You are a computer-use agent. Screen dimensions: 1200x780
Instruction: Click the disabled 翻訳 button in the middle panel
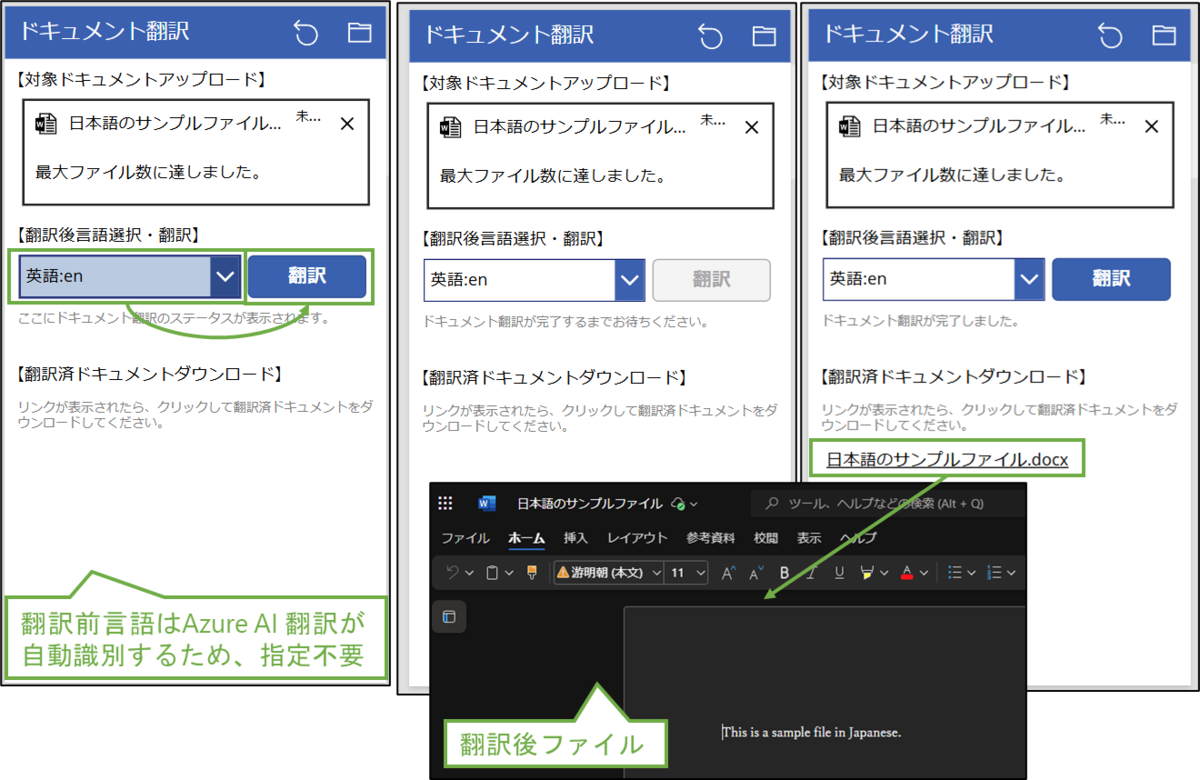(712, 280)
